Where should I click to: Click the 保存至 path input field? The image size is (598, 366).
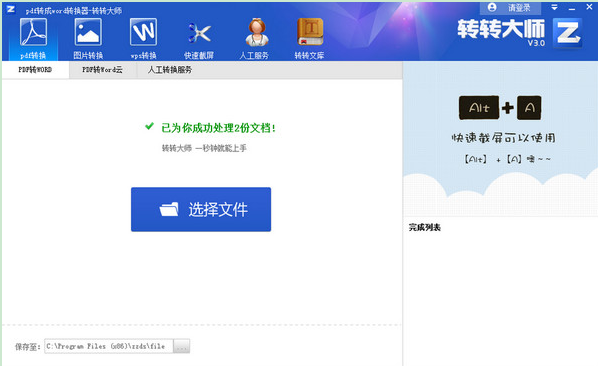point(109,346)
